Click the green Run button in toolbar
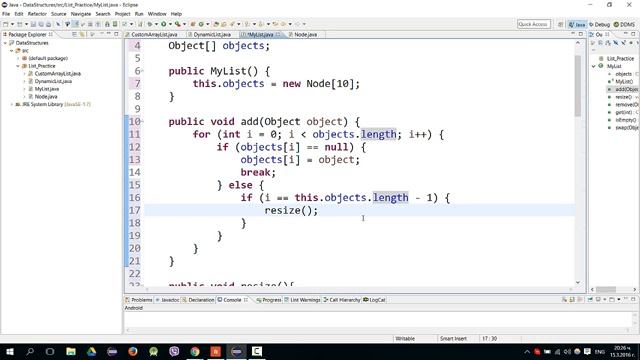 [x=164, y=24]
